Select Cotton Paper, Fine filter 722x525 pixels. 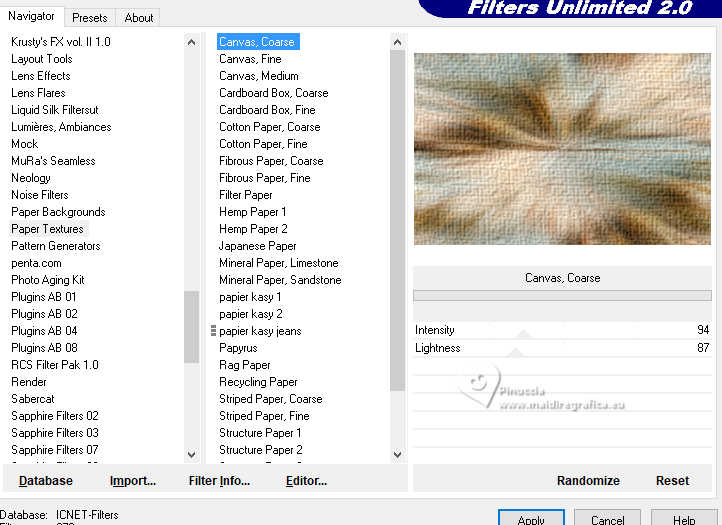click(x=263, y=144)
